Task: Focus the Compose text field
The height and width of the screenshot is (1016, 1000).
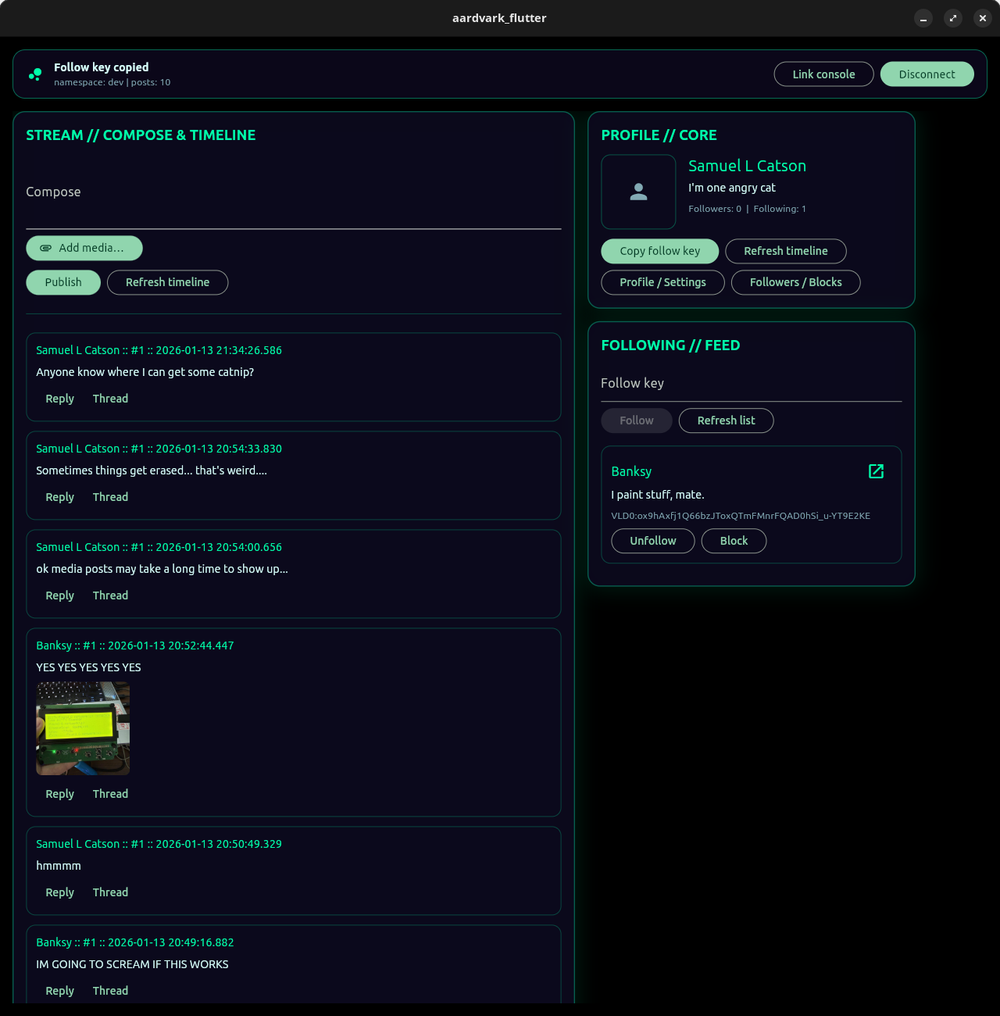Action: (x=293, y=205)
